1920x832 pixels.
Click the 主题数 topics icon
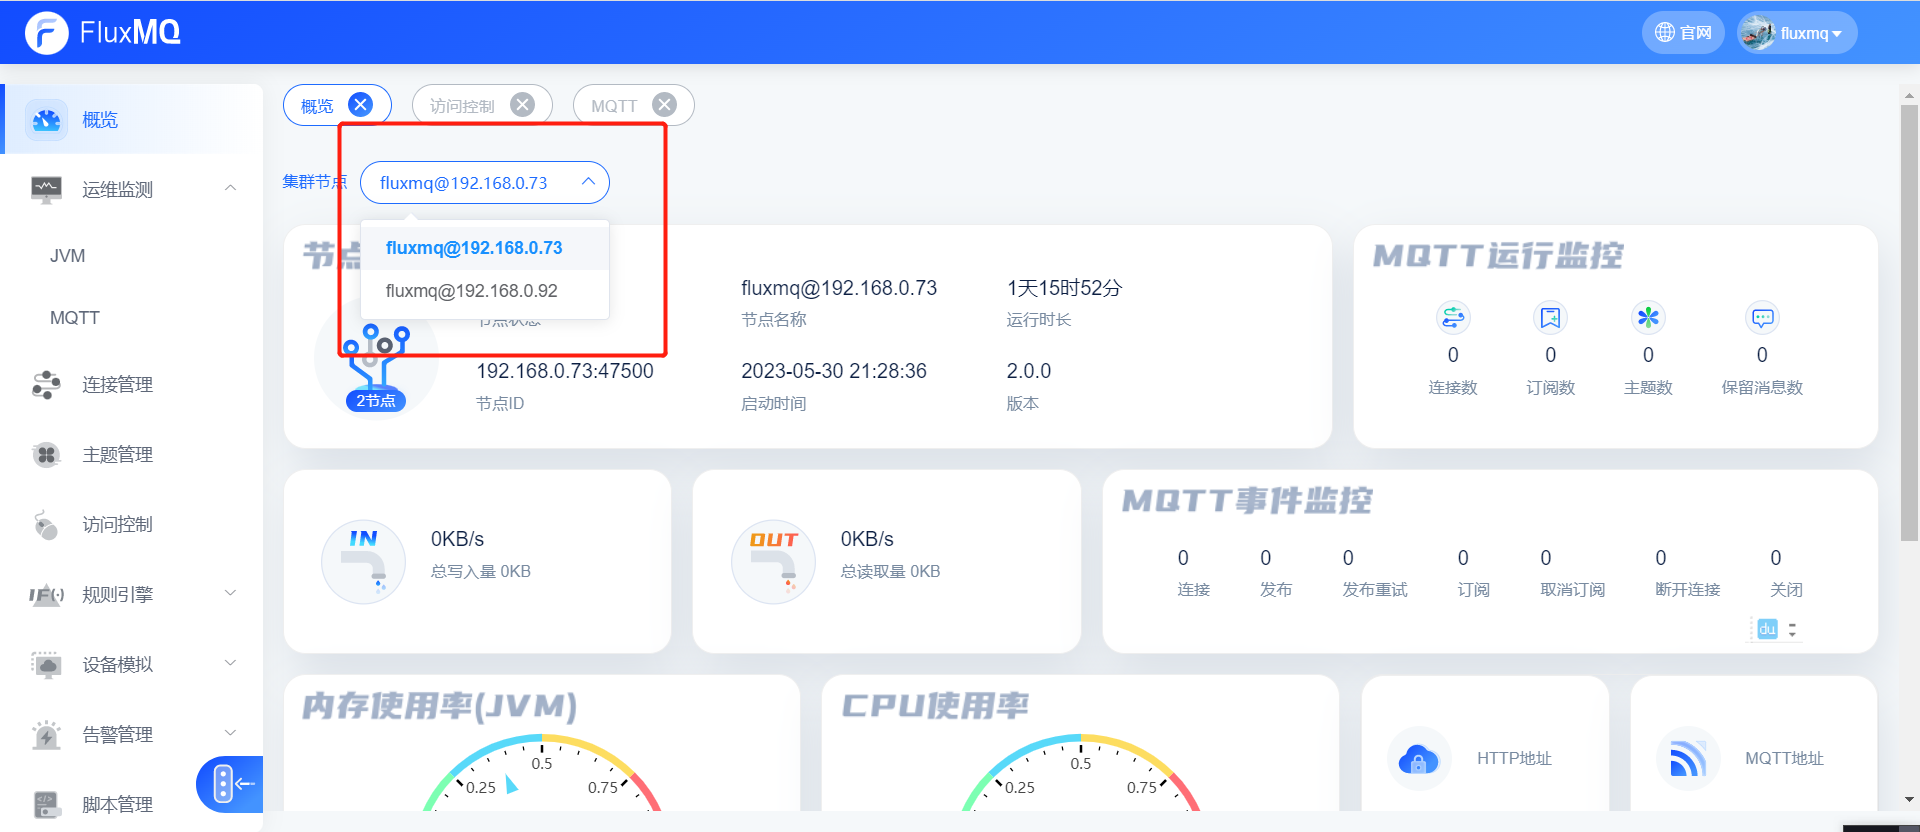coord(1647,318)
